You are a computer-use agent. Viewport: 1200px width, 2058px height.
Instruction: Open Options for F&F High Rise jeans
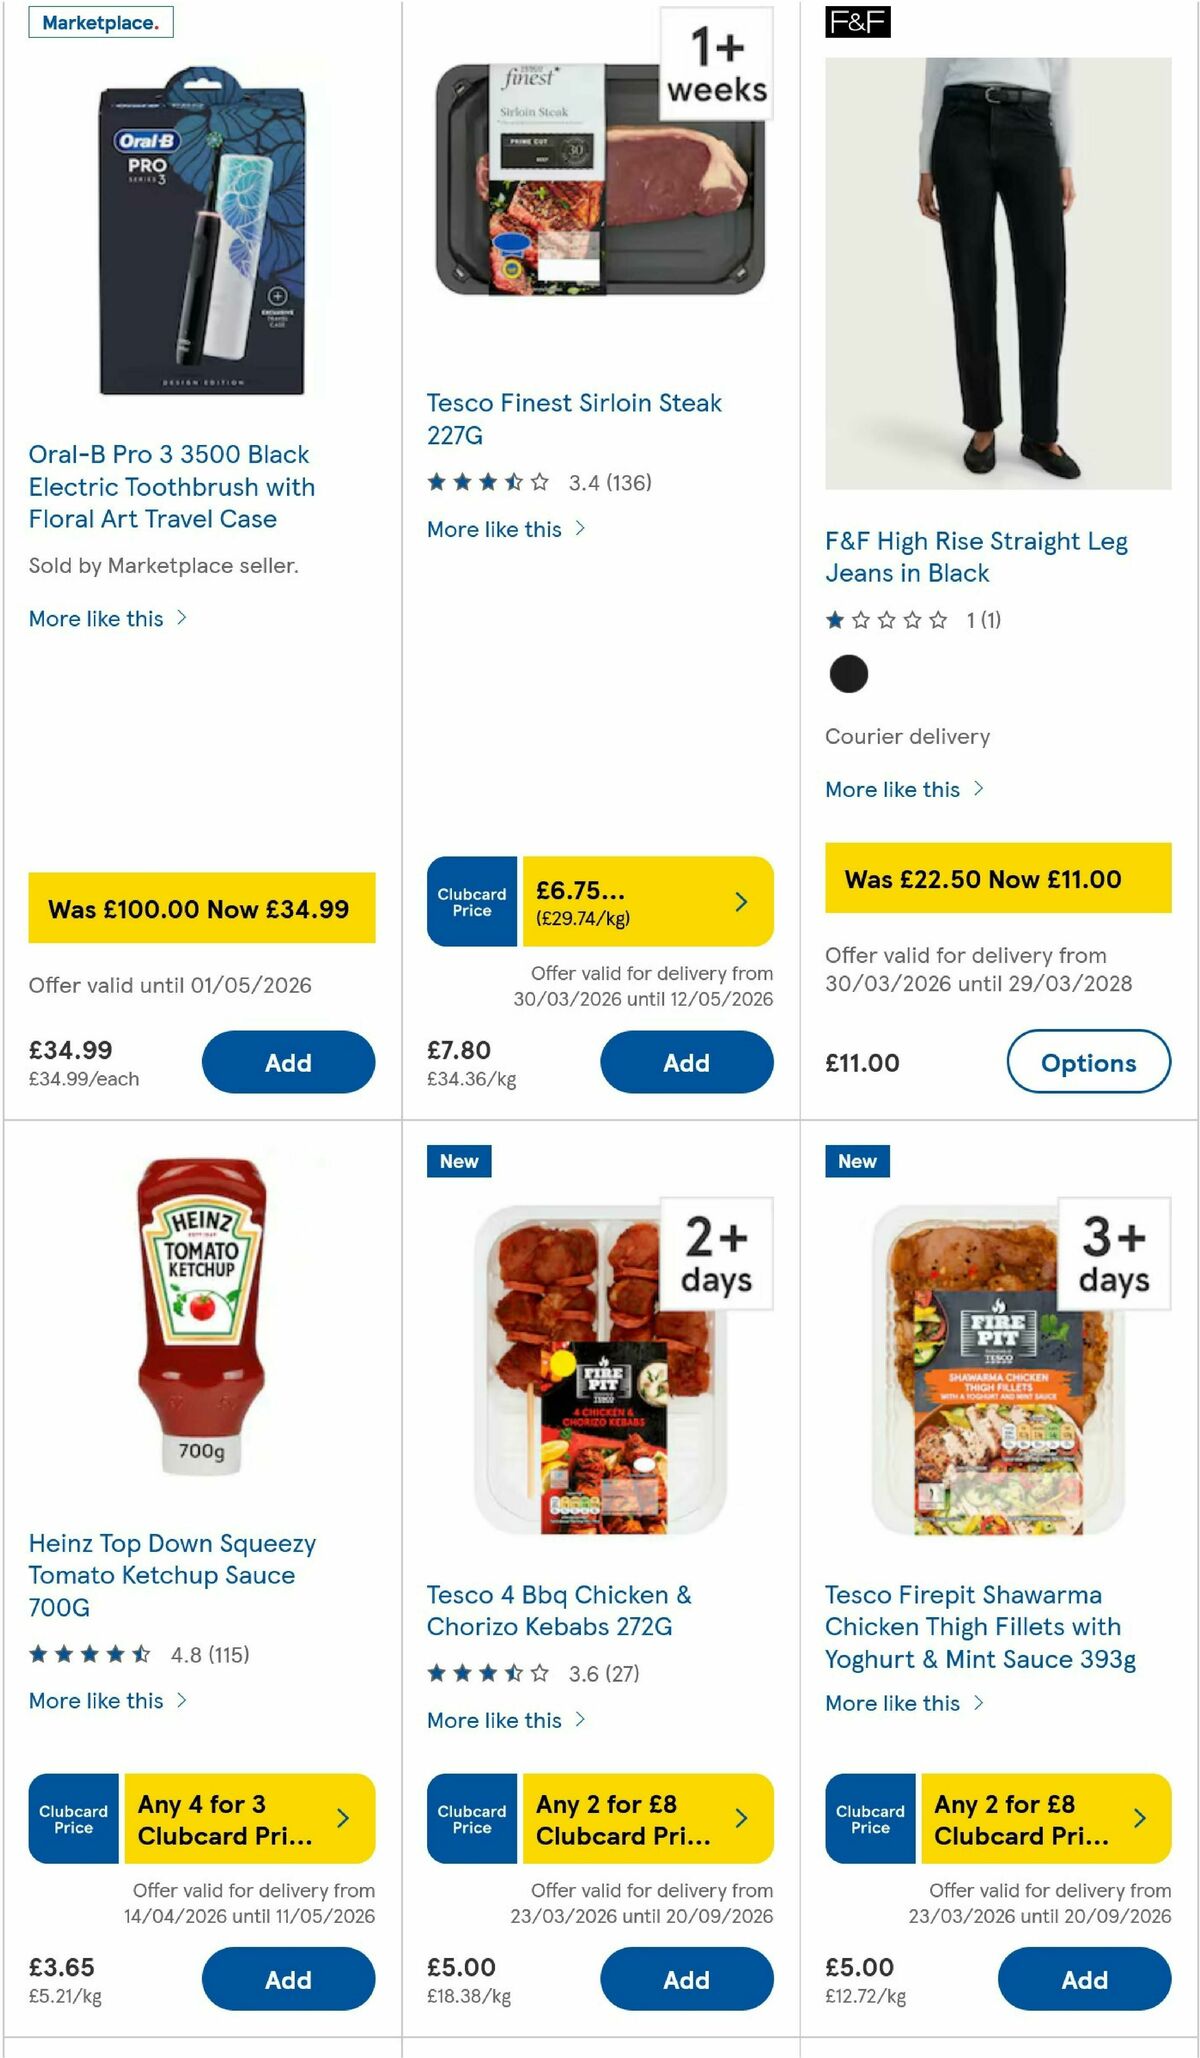coord(1088,1063)
